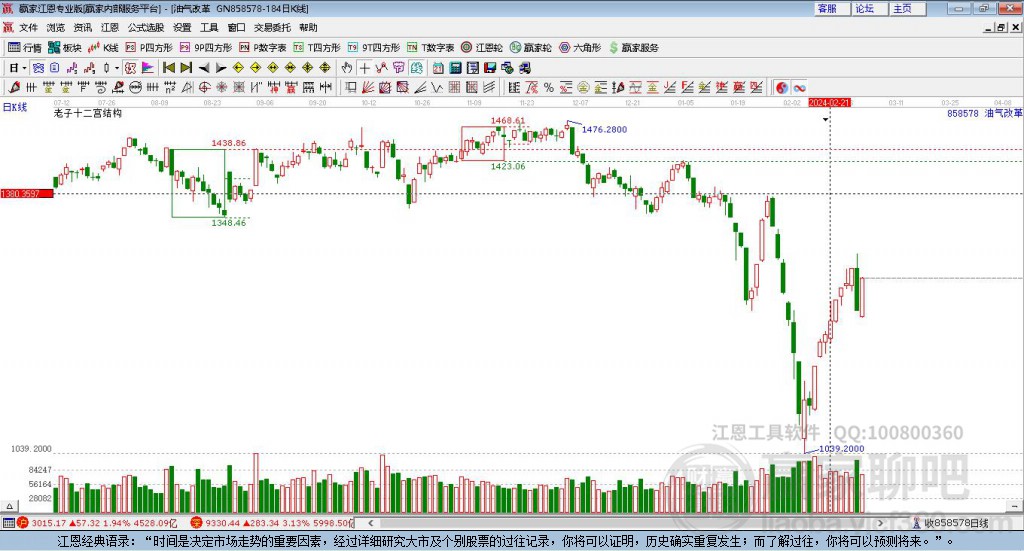Open the T四方形 tool
Viewport: 1024px width, 551px height.
click(317, 48)
